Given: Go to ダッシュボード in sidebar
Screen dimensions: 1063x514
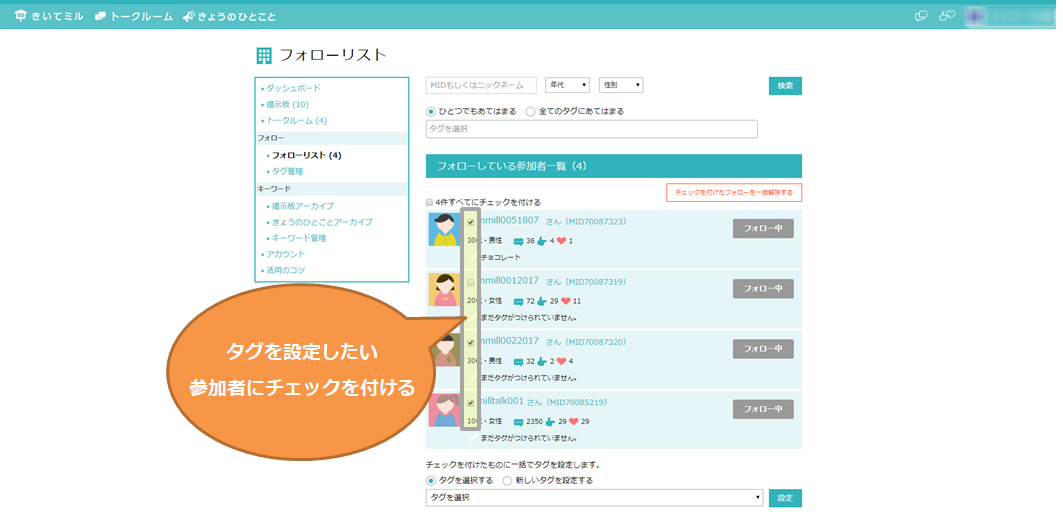Looking at the screenshot, I should [293, 88].
